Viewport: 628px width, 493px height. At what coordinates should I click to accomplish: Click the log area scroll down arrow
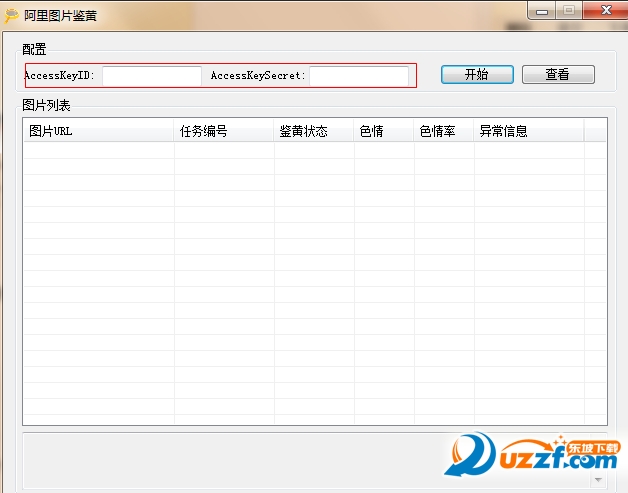tap(598, 479)
